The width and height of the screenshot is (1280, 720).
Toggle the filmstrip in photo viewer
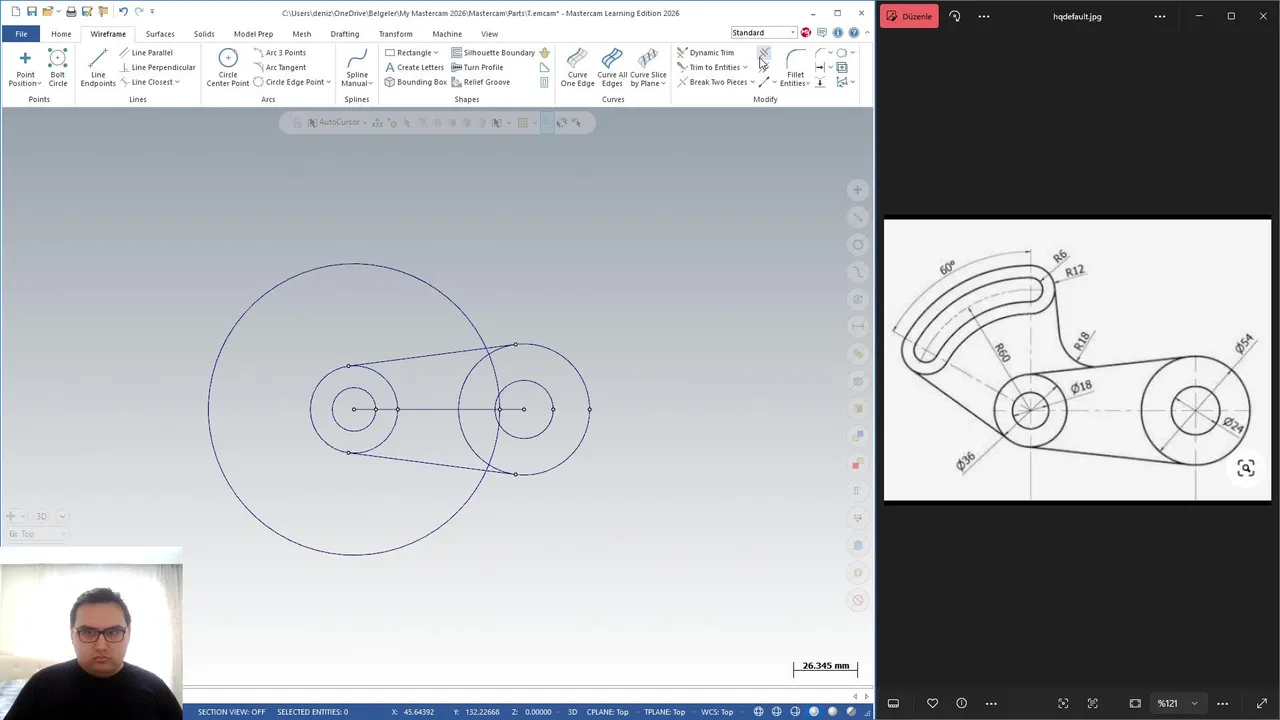pos(893,703)
